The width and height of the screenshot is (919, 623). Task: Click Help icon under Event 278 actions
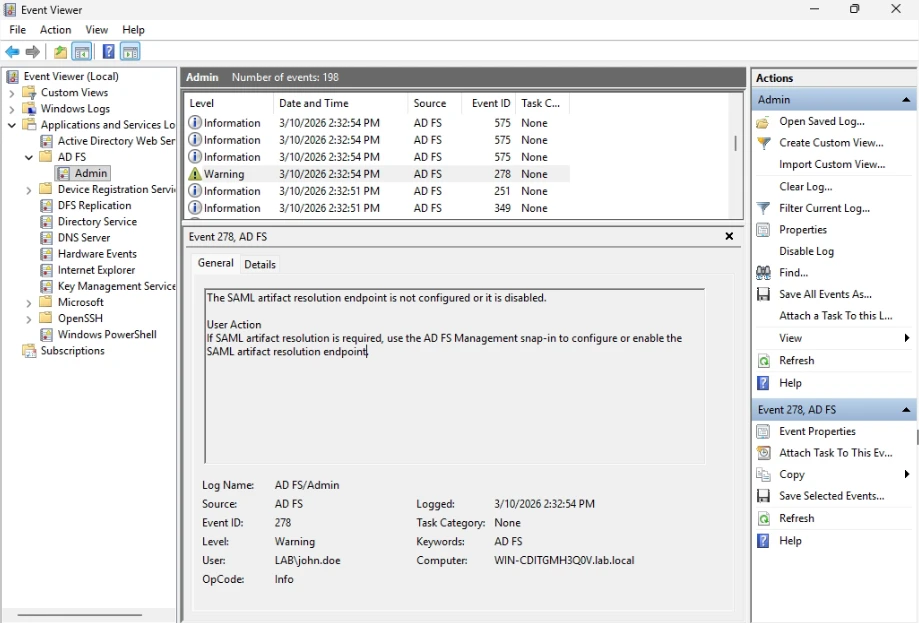763,540
